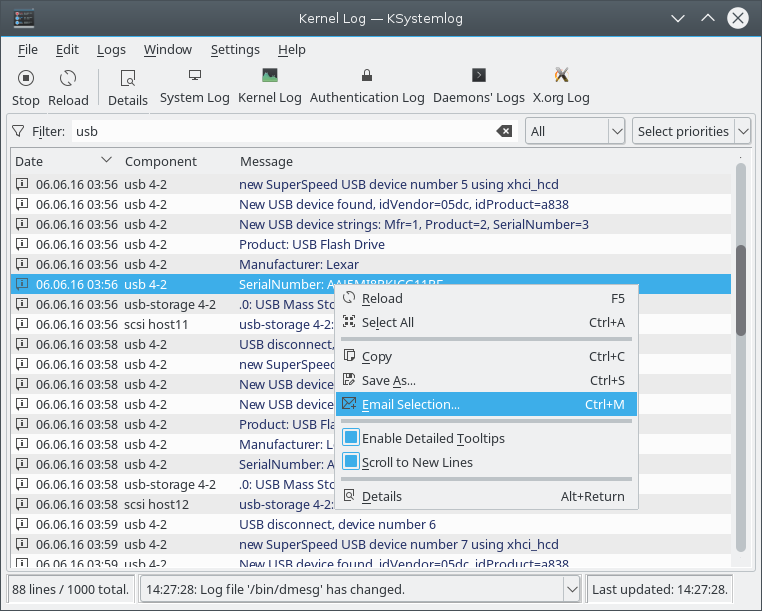Click the info icon of the scsi host11 row

tap(22, 324)
